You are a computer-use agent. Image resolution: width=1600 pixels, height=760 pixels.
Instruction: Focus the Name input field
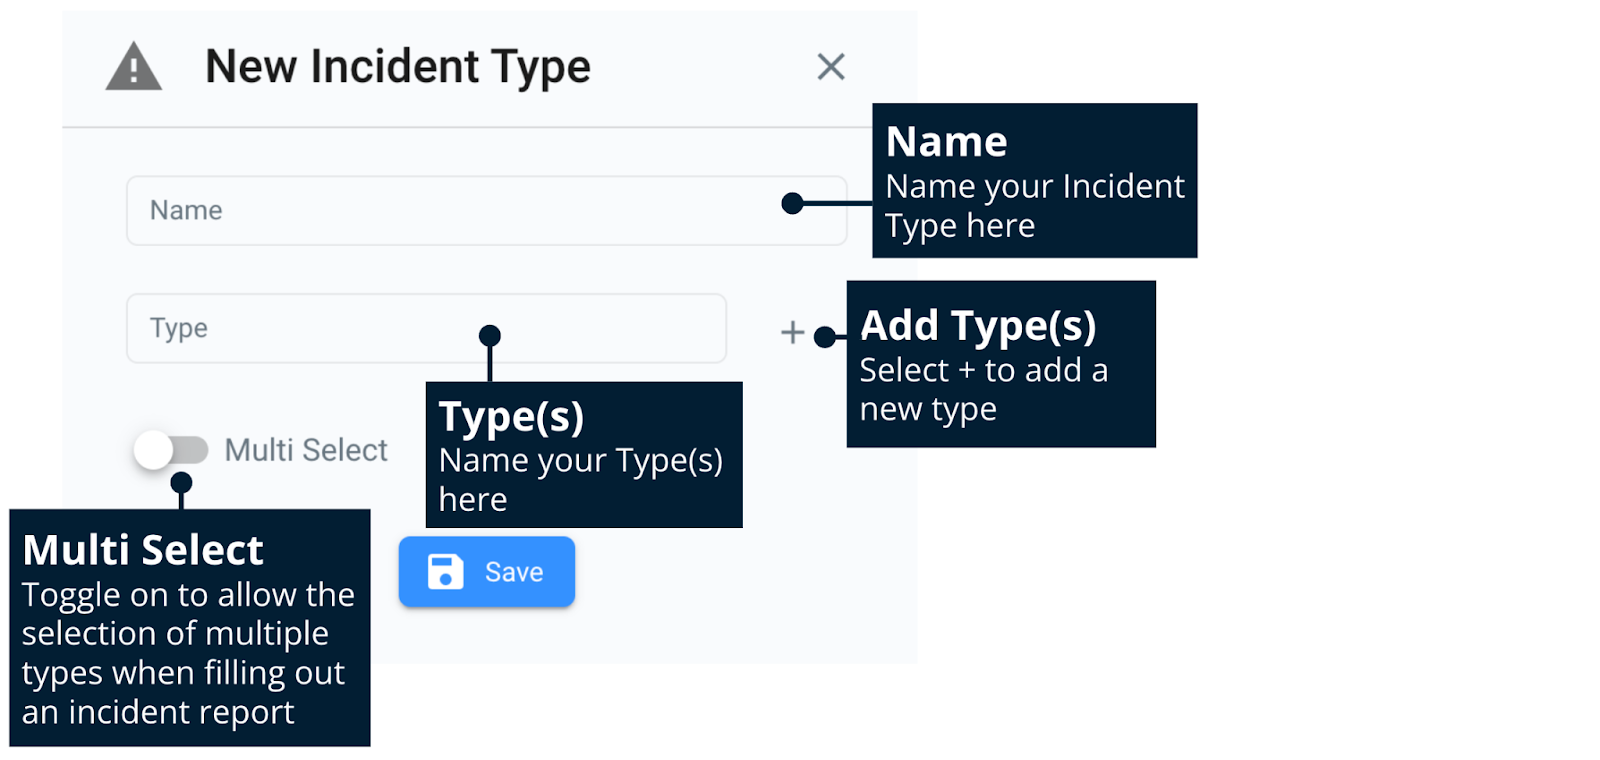(450, 211)
